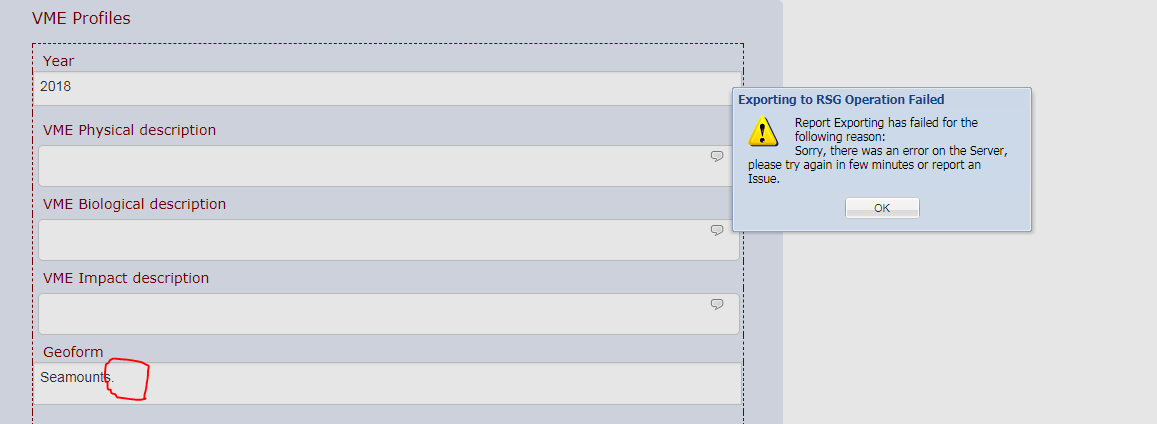Screen dimensions: 1157x424
Task: Click the Geoform field label
Action: pyautogui.click(x=73, y=352)
